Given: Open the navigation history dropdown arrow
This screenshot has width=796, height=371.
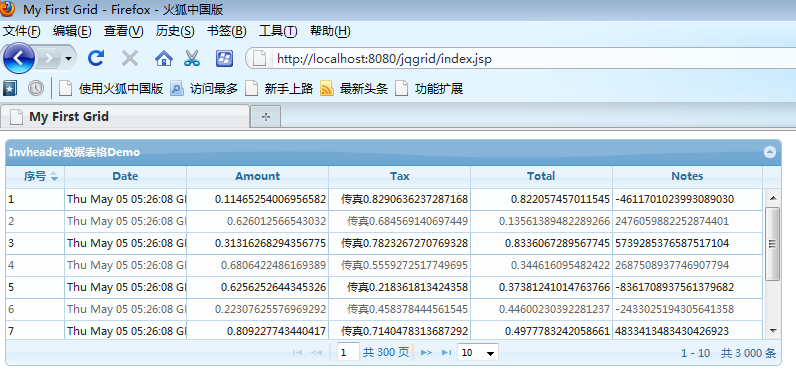Looking at the screenshot, I should tap(69, 59).
